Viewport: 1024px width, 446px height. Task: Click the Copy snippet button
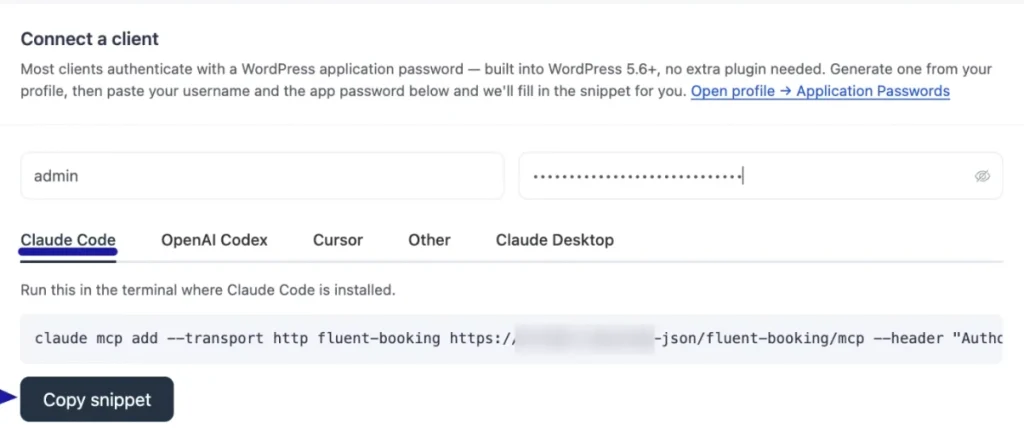point(97,399)
